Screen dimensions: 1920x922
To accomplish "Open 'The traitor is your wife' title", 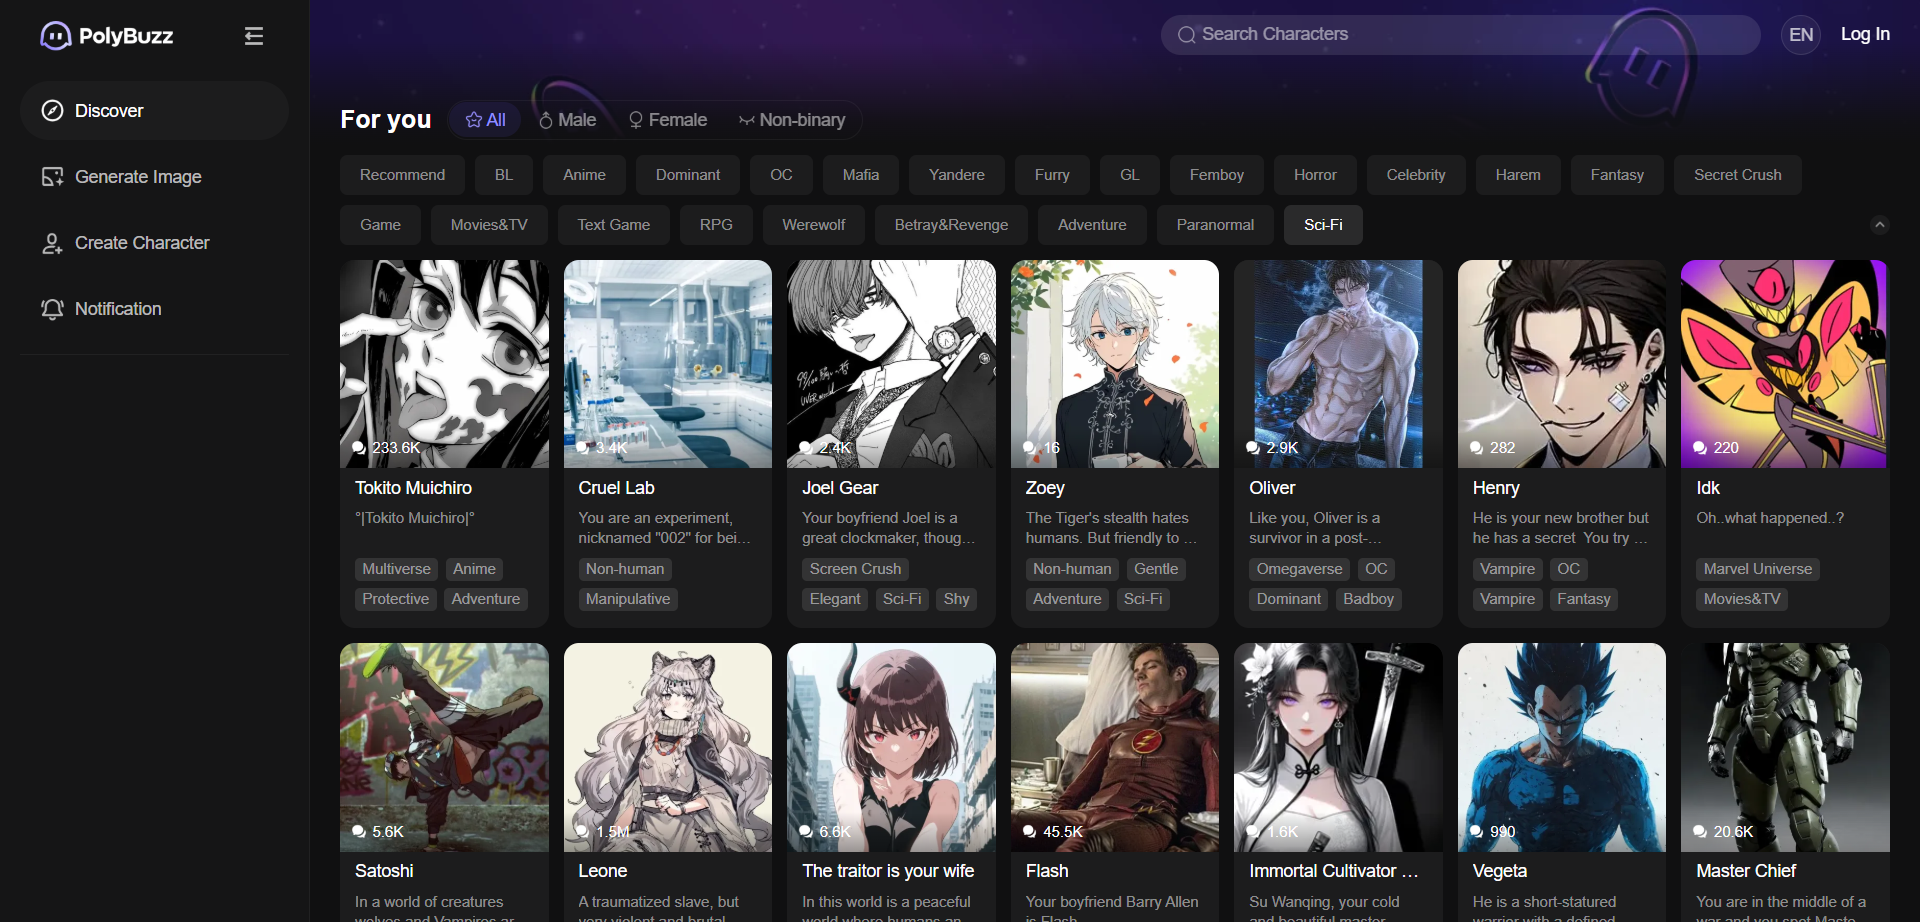I will click(888, 871).
